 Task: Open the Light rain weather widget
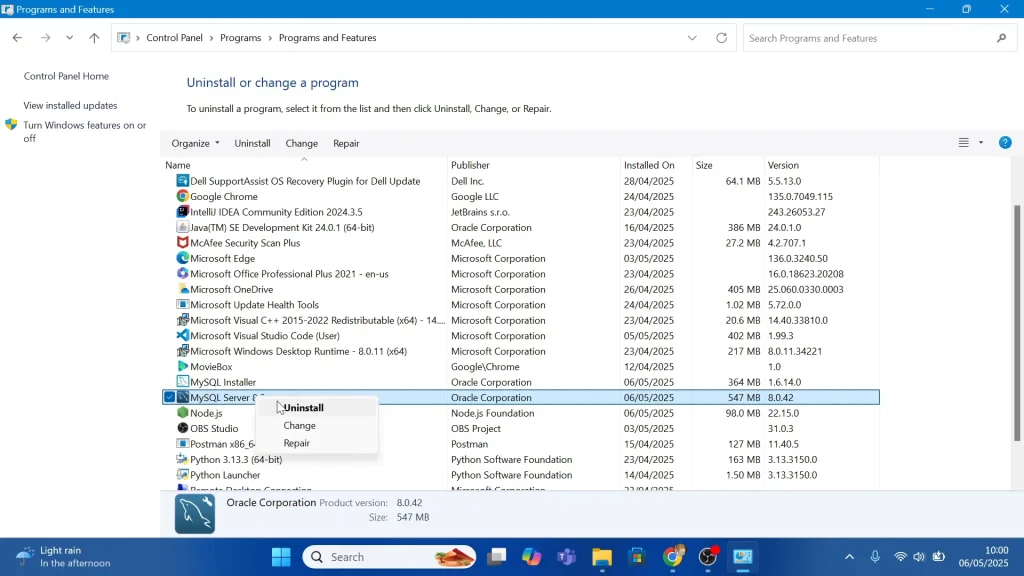tap(63, 557)
